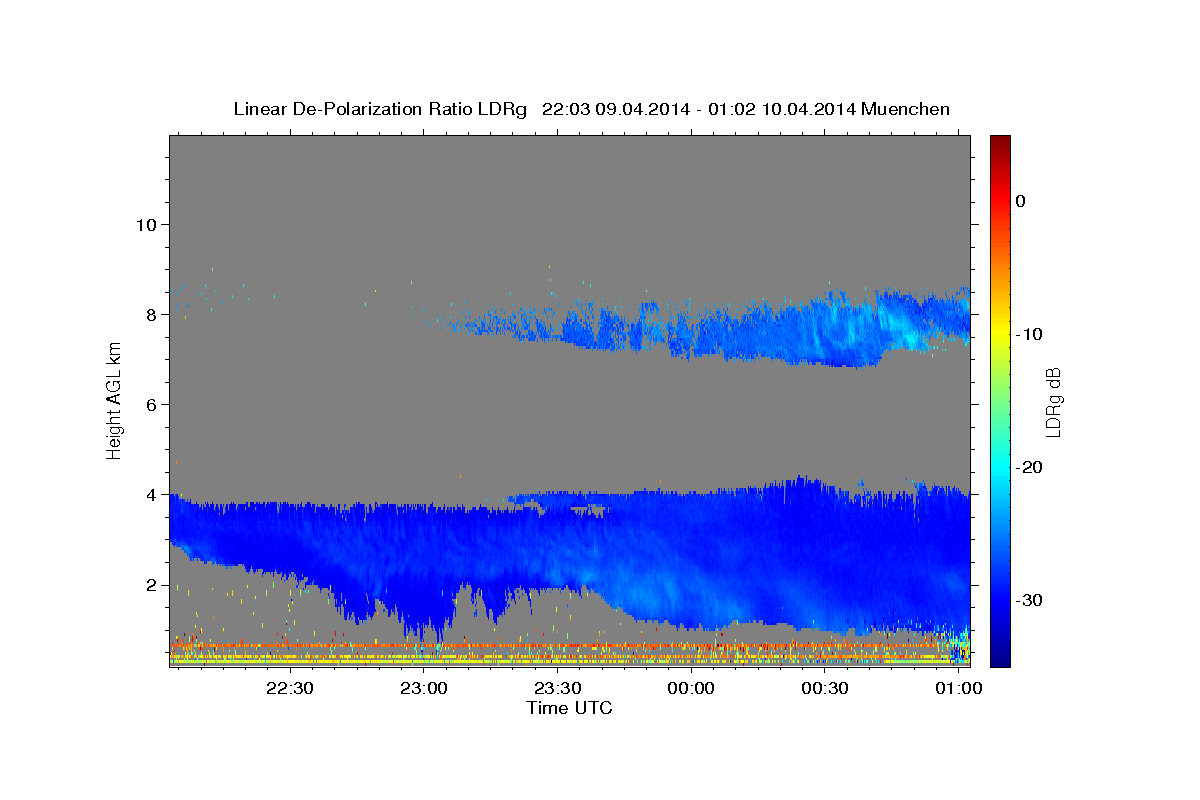This screenshot has width=1200, height=800.
Task: Click the height tick label '10'
Action: pyautogui.click(x=145, y=224)
